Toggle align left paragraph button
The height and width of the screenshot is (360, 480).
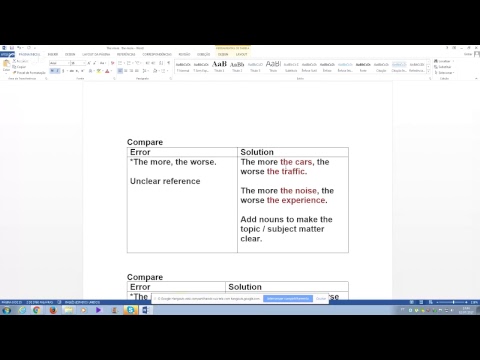(x=120, y=71)
